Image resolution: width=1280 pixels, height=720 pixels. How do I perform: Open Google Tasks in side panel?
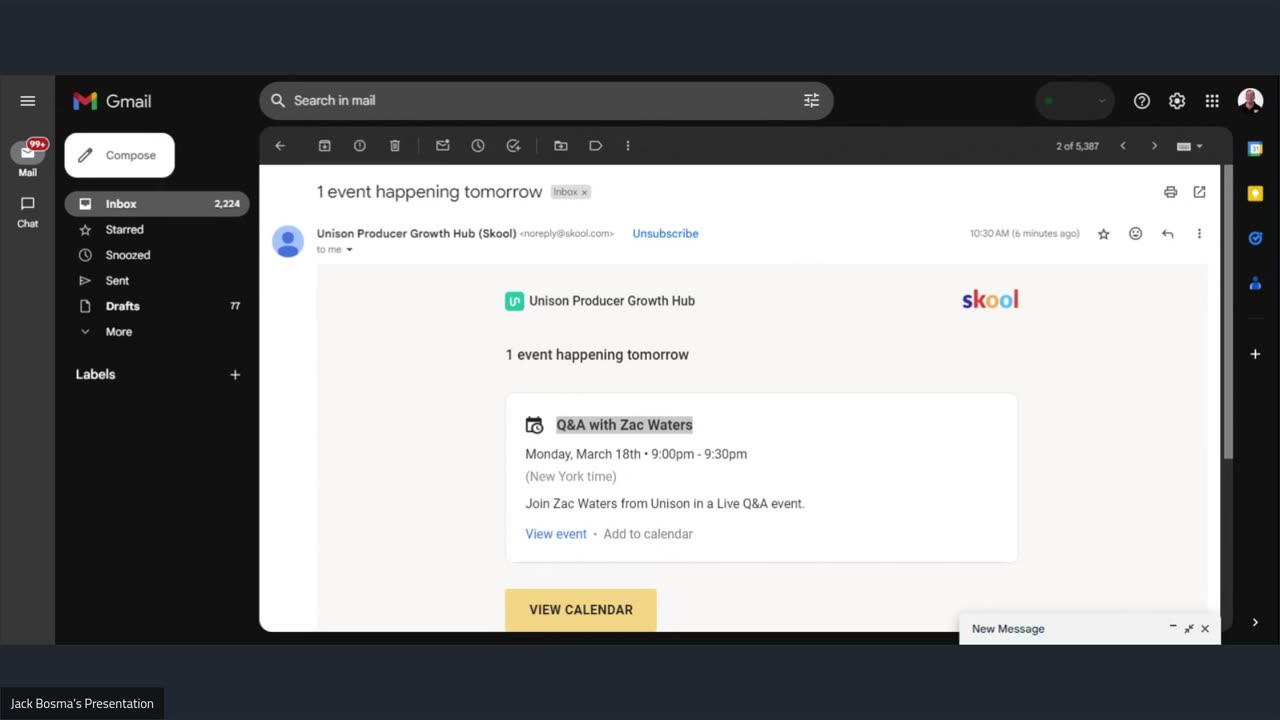1255,238
